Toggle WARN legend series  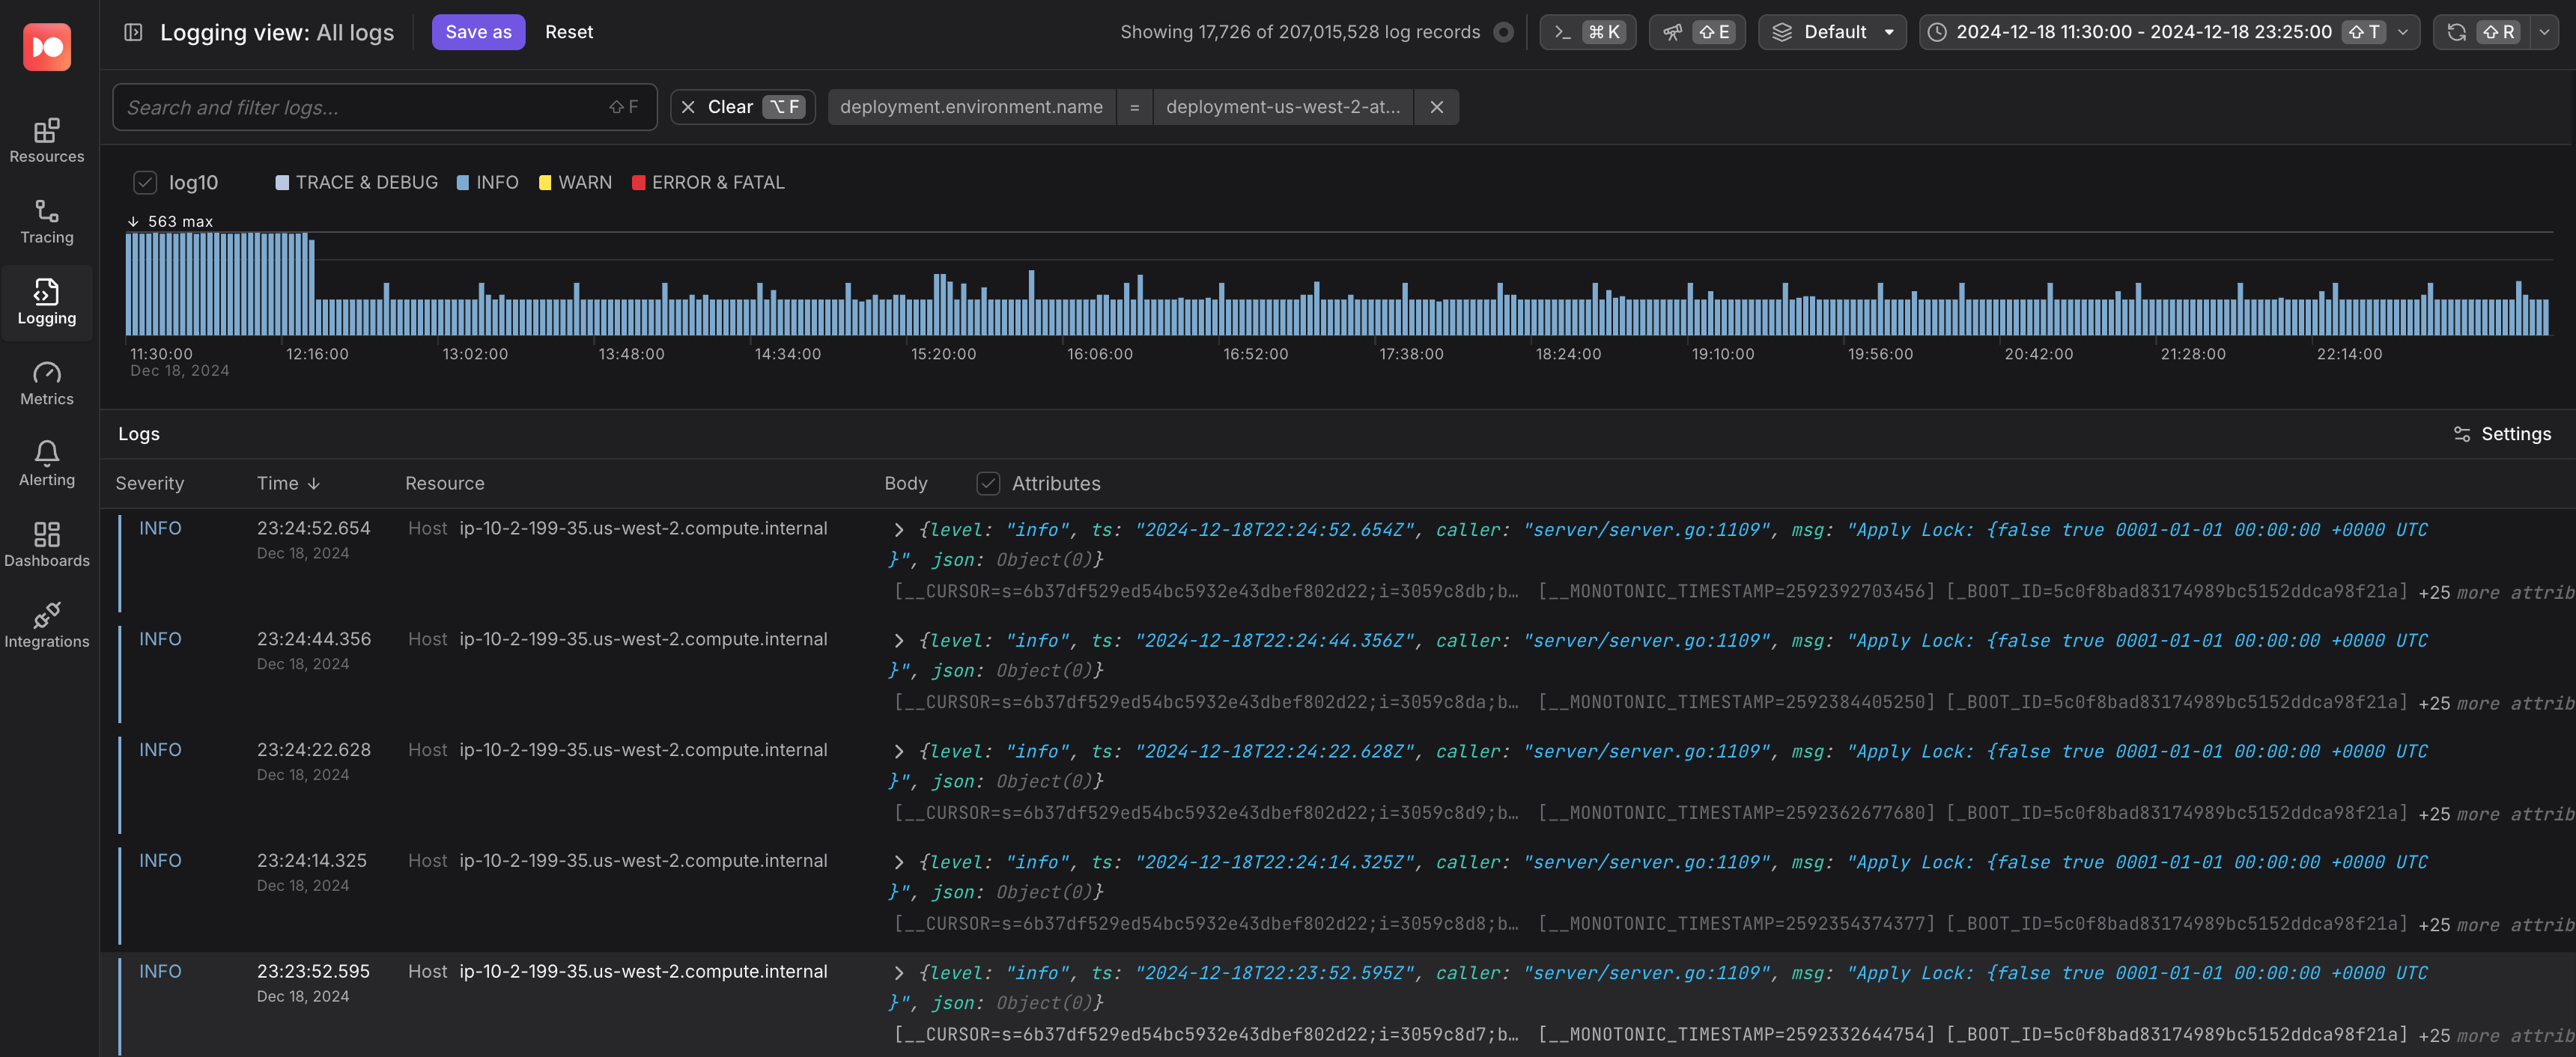coord(575,182)
